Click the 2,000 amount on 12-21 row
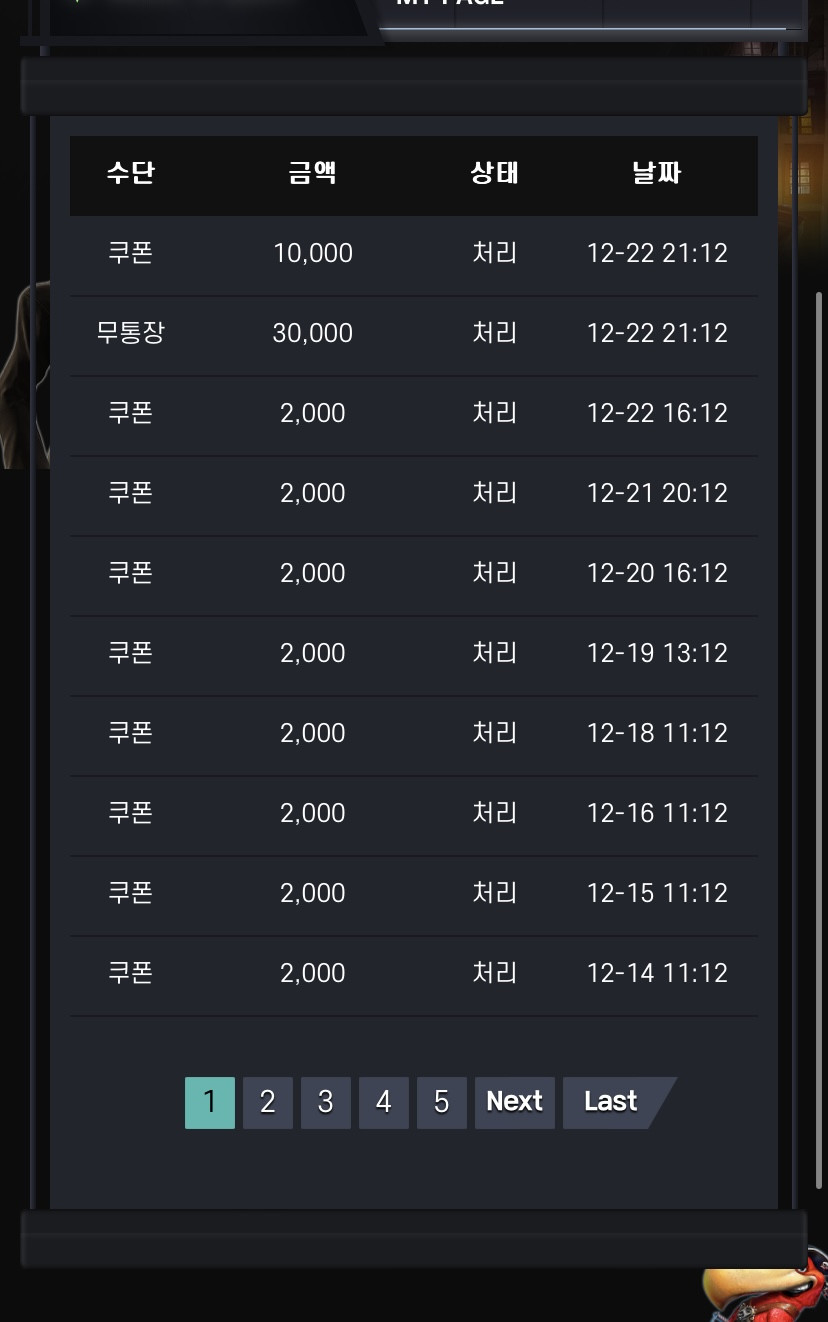The image size is (828, 1322). point(313,493)
